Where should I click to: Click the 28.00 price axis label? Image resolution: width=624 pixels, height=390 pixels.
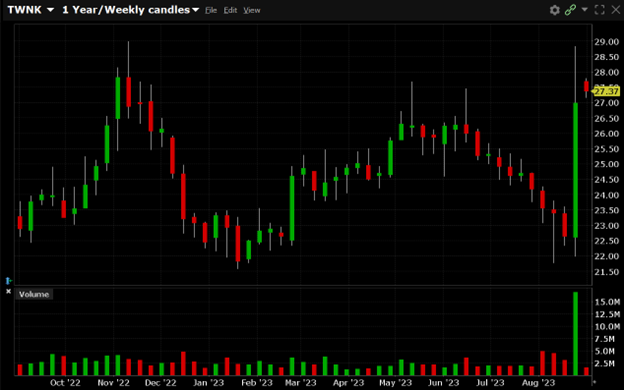tap(606, 72)
